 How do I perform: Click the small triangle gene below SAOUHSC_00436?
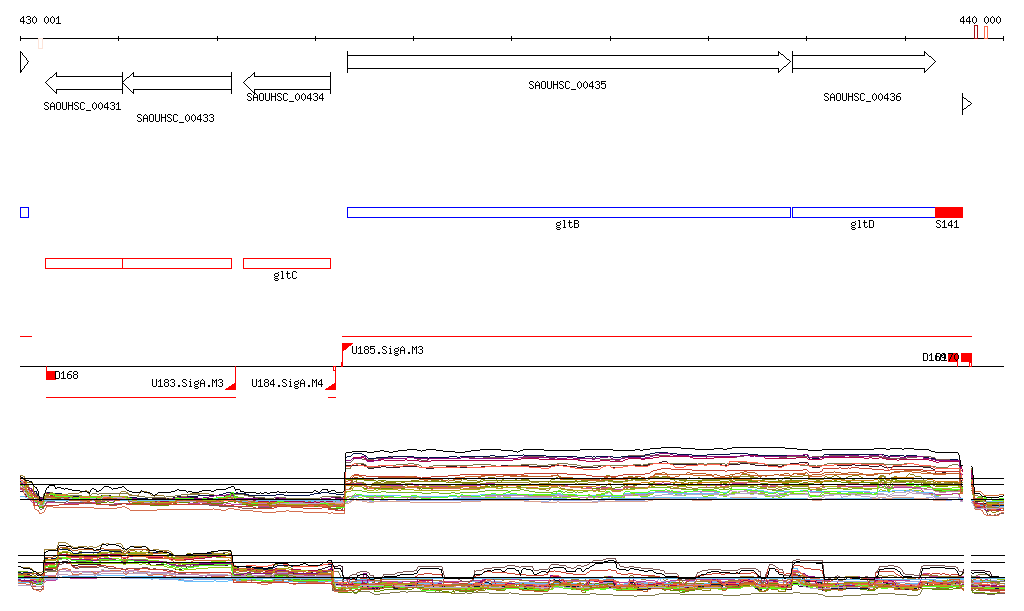[x=967, y=104]
